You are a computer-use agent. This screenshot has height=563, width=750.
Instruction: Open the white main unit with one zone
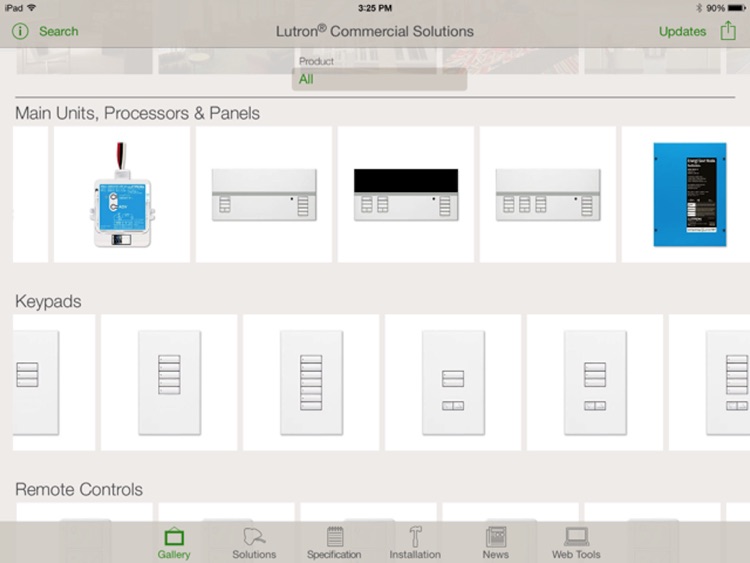pyautogui.click(x=264, y=194)
